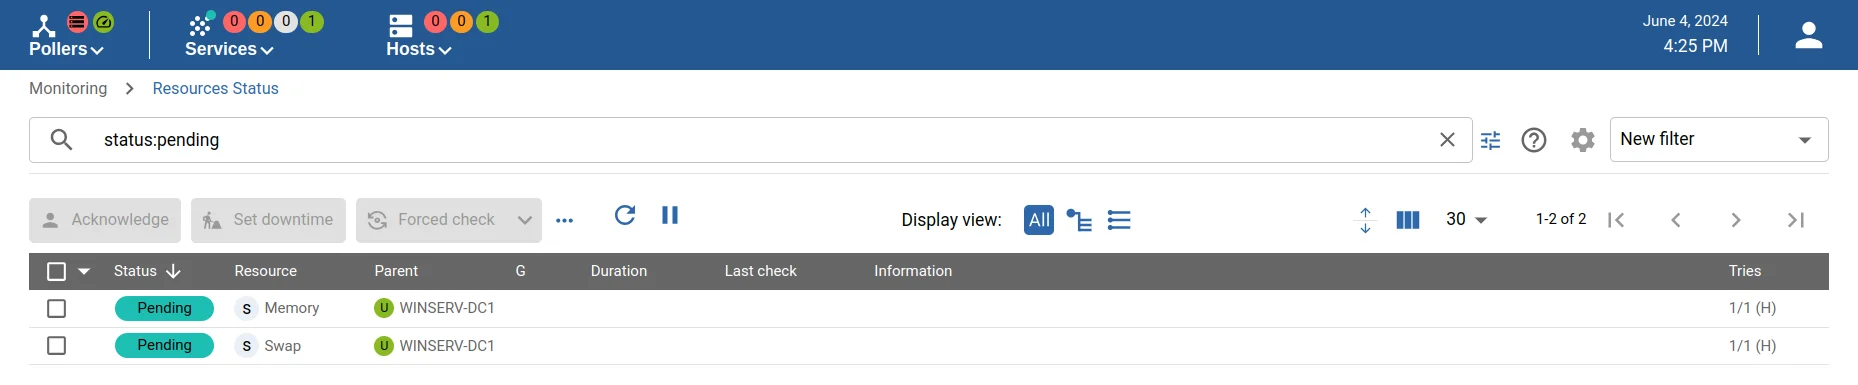The height and width of the screenshot is (385, 1858).
Task: Open filter settings gear icon
Action: tap(1582, 140)
